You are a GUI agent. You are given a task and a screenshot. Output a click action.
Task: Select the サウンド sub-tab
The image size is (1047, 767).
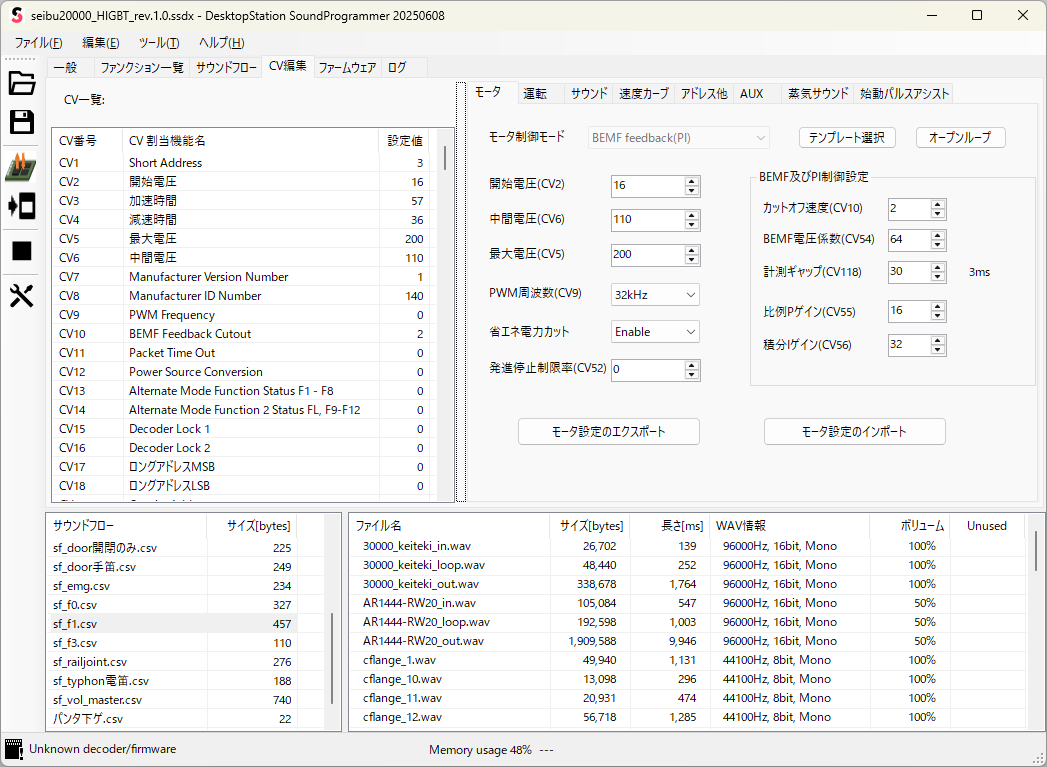tap(589, 93)
